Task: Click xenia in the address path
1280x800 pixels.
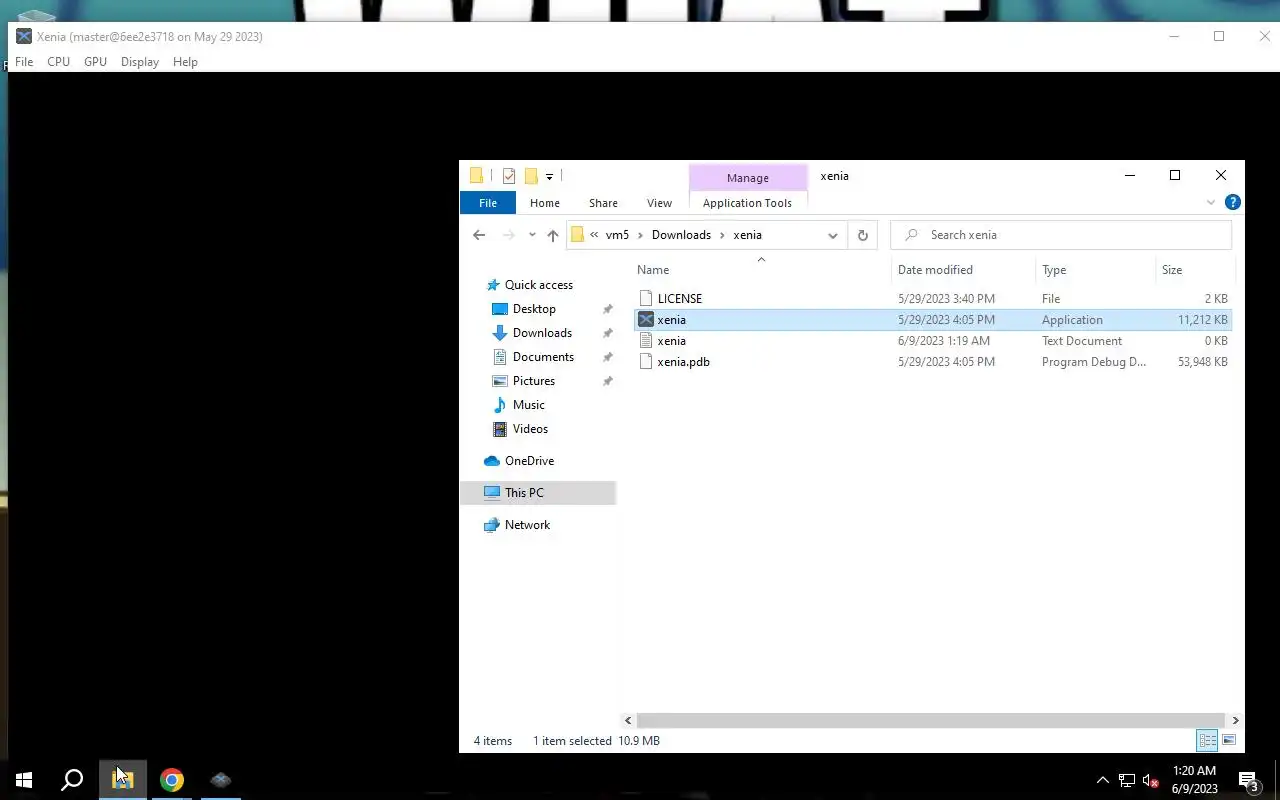Action: tap(747, 235)
